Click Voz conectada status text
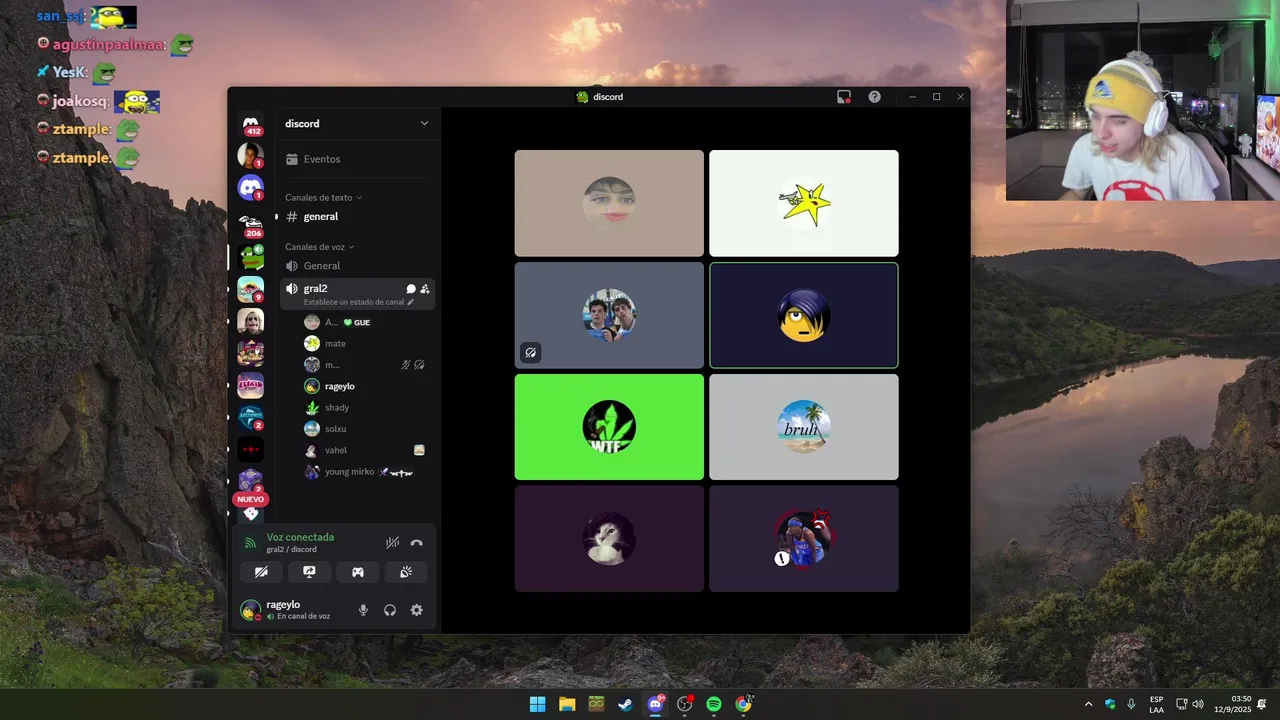 [x=300, y=537]
